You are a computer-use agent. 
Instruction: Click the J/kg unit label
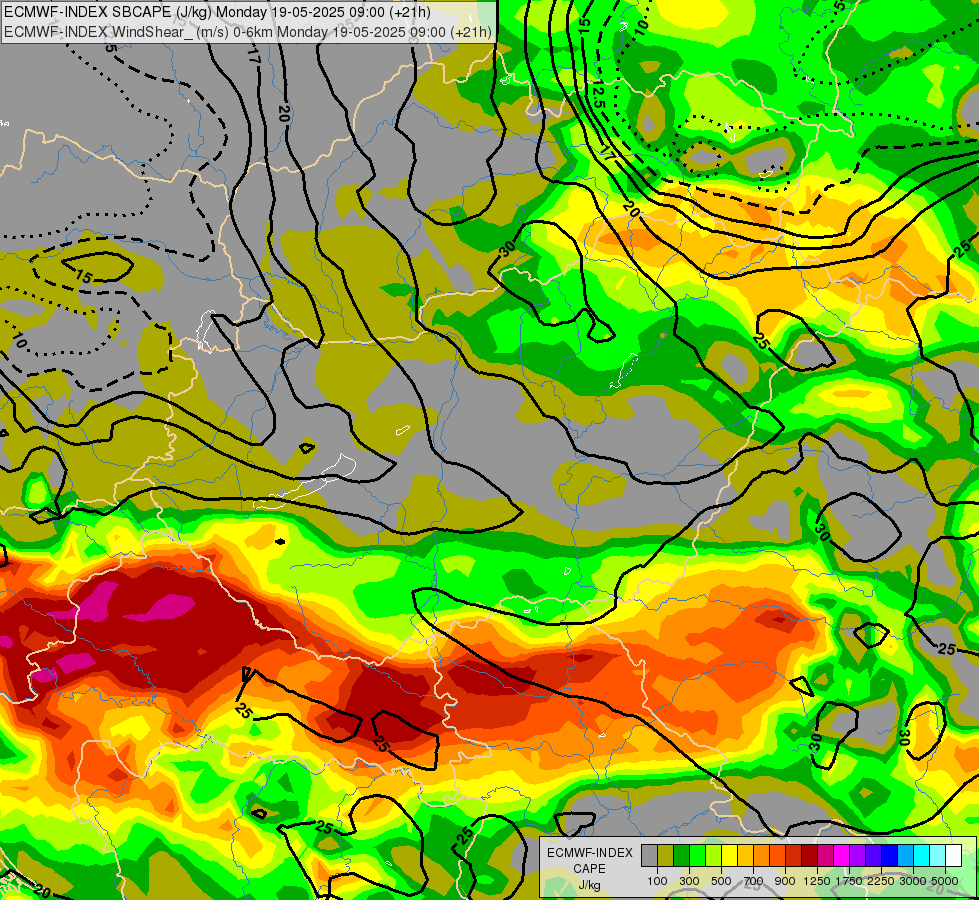coord(589,885)
